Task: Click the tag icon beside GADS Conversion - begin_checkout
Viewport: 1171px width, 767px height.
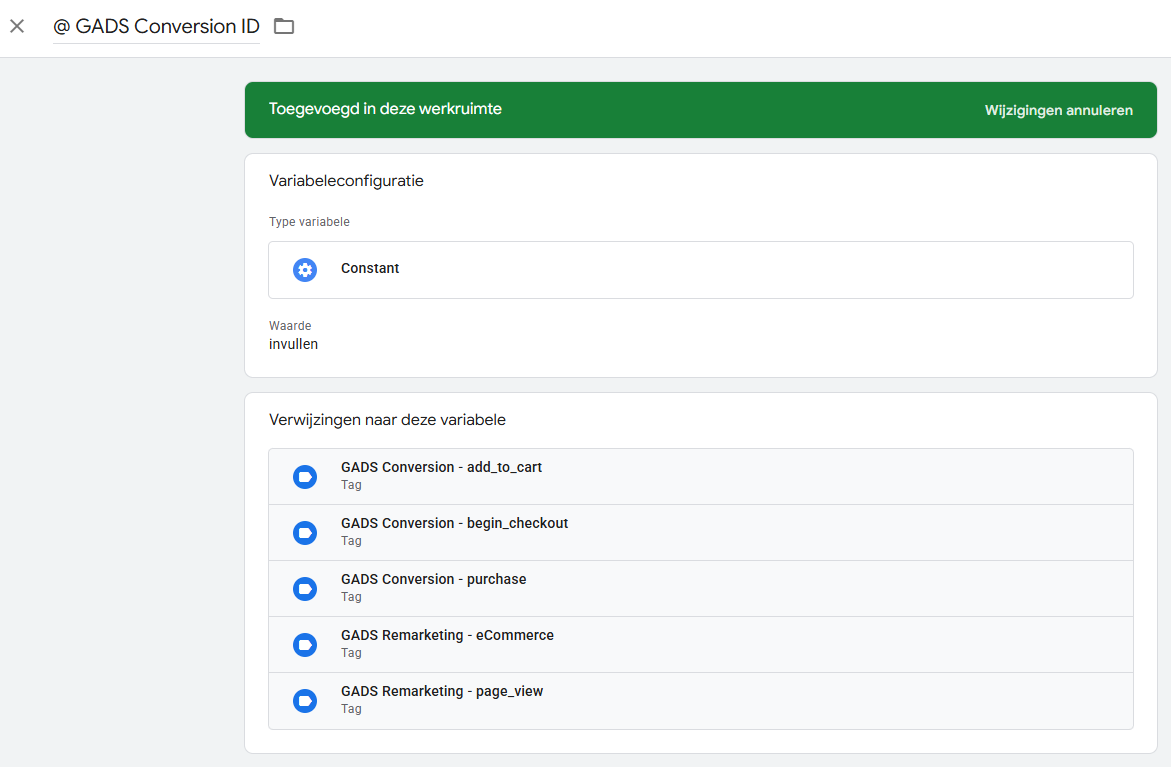Action: coord(305,533)
